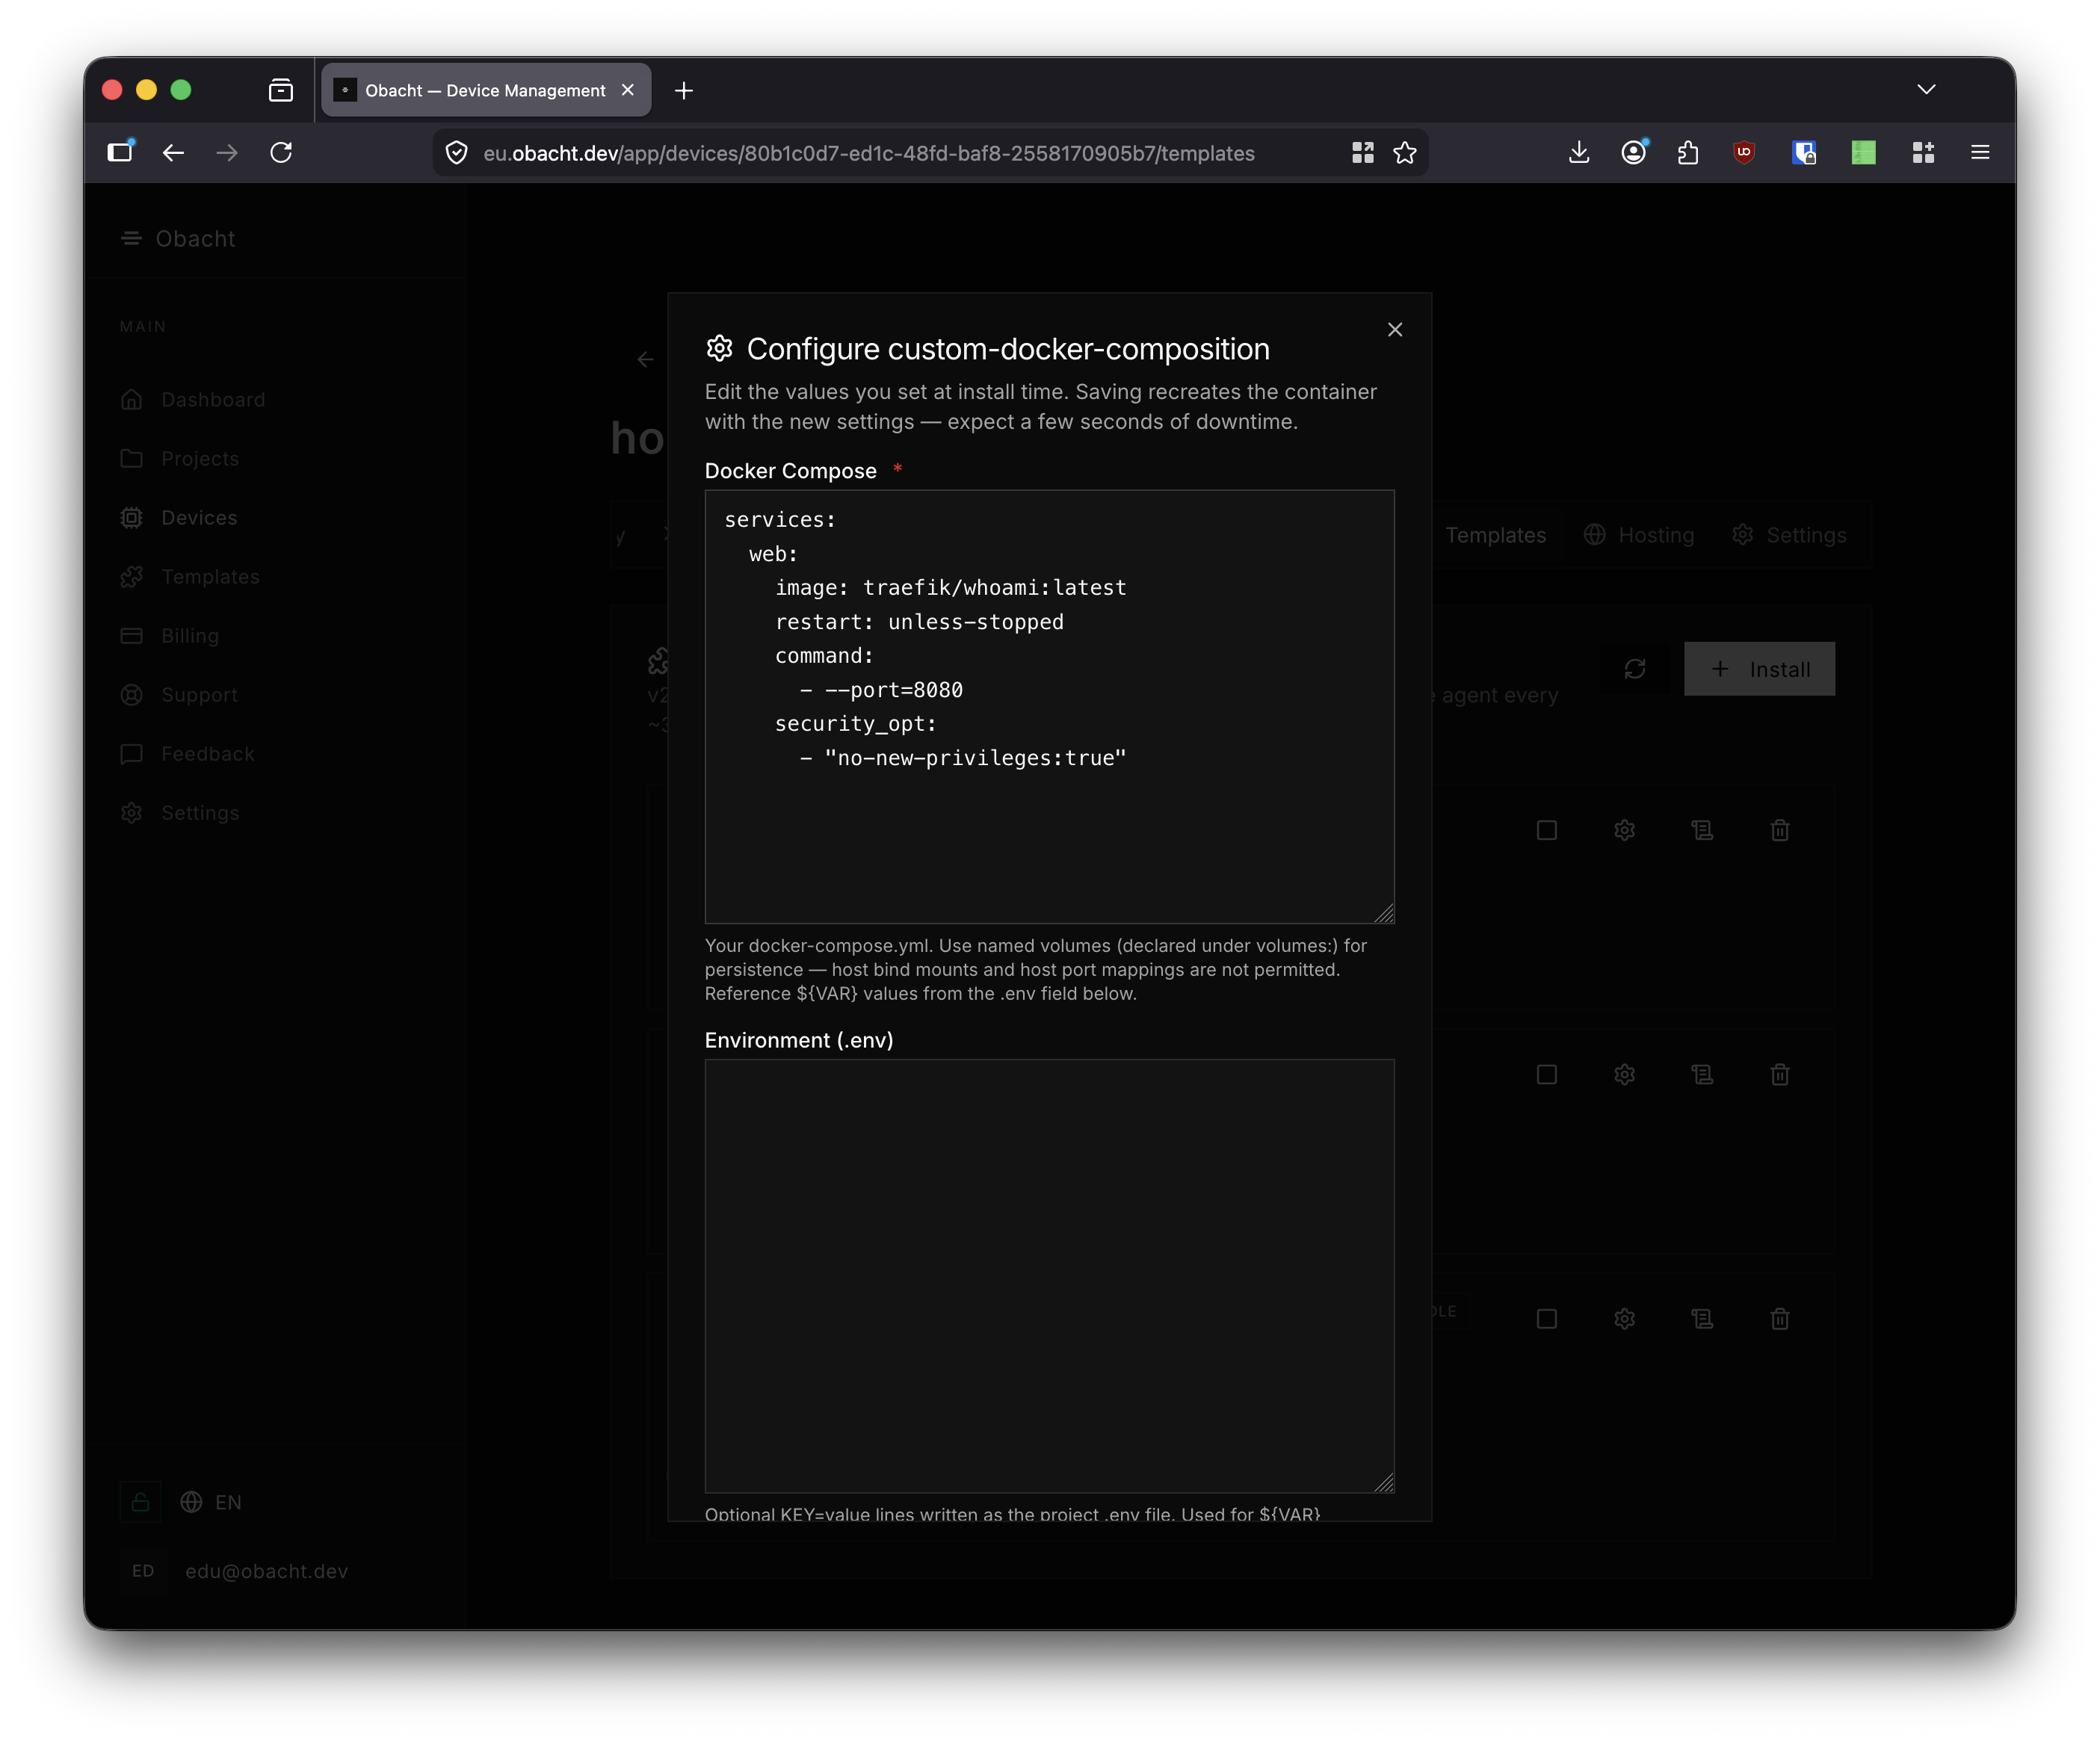Open Templates in the sidebar
This screenshot has width=2100, height=1741.
[190, 577]
